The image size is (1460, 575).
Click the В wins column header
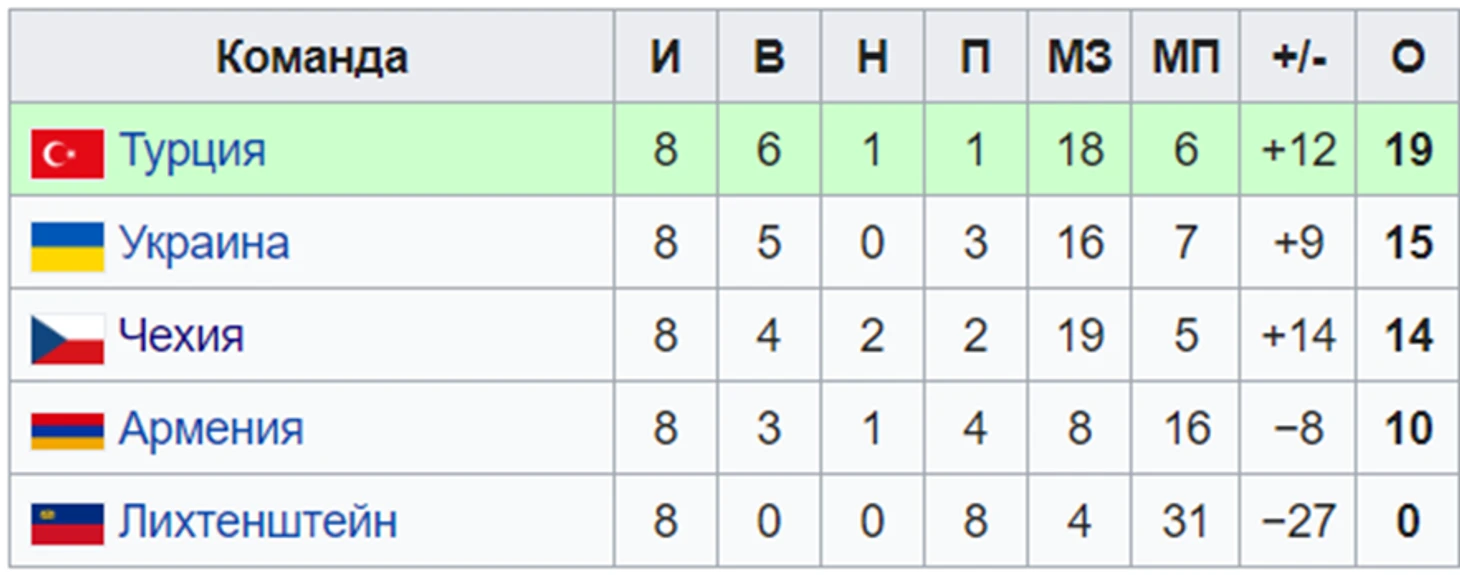(769, 58)
